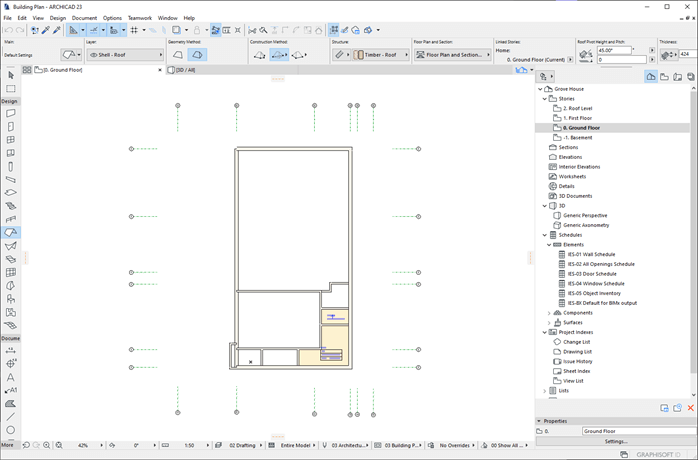Activate the Beam tool
The height and width of the screenshot is (460, 698).
tap(11, 179)
